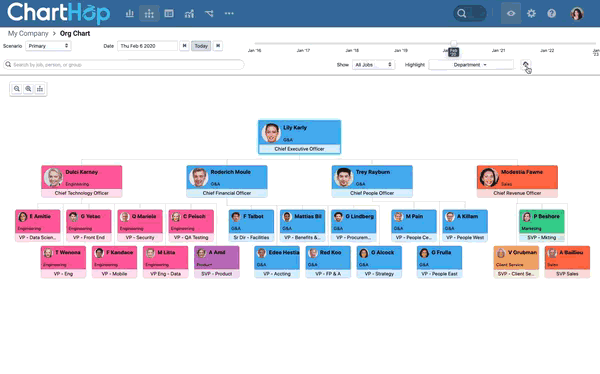Select Trey Rayburn Chief People Officer card

click(372, 181)
